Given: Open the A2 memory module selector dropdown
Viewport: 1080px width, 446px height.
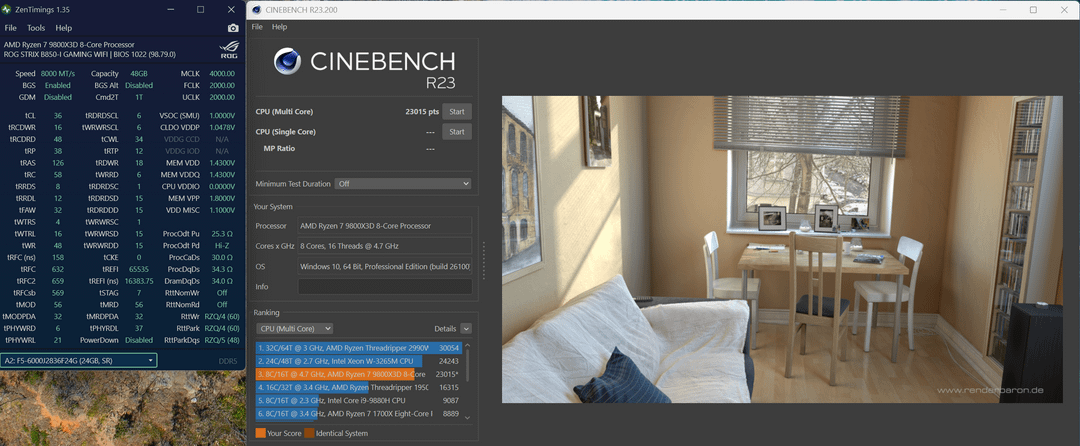Looking at the screenshot, I should click(x=79, y=360).
